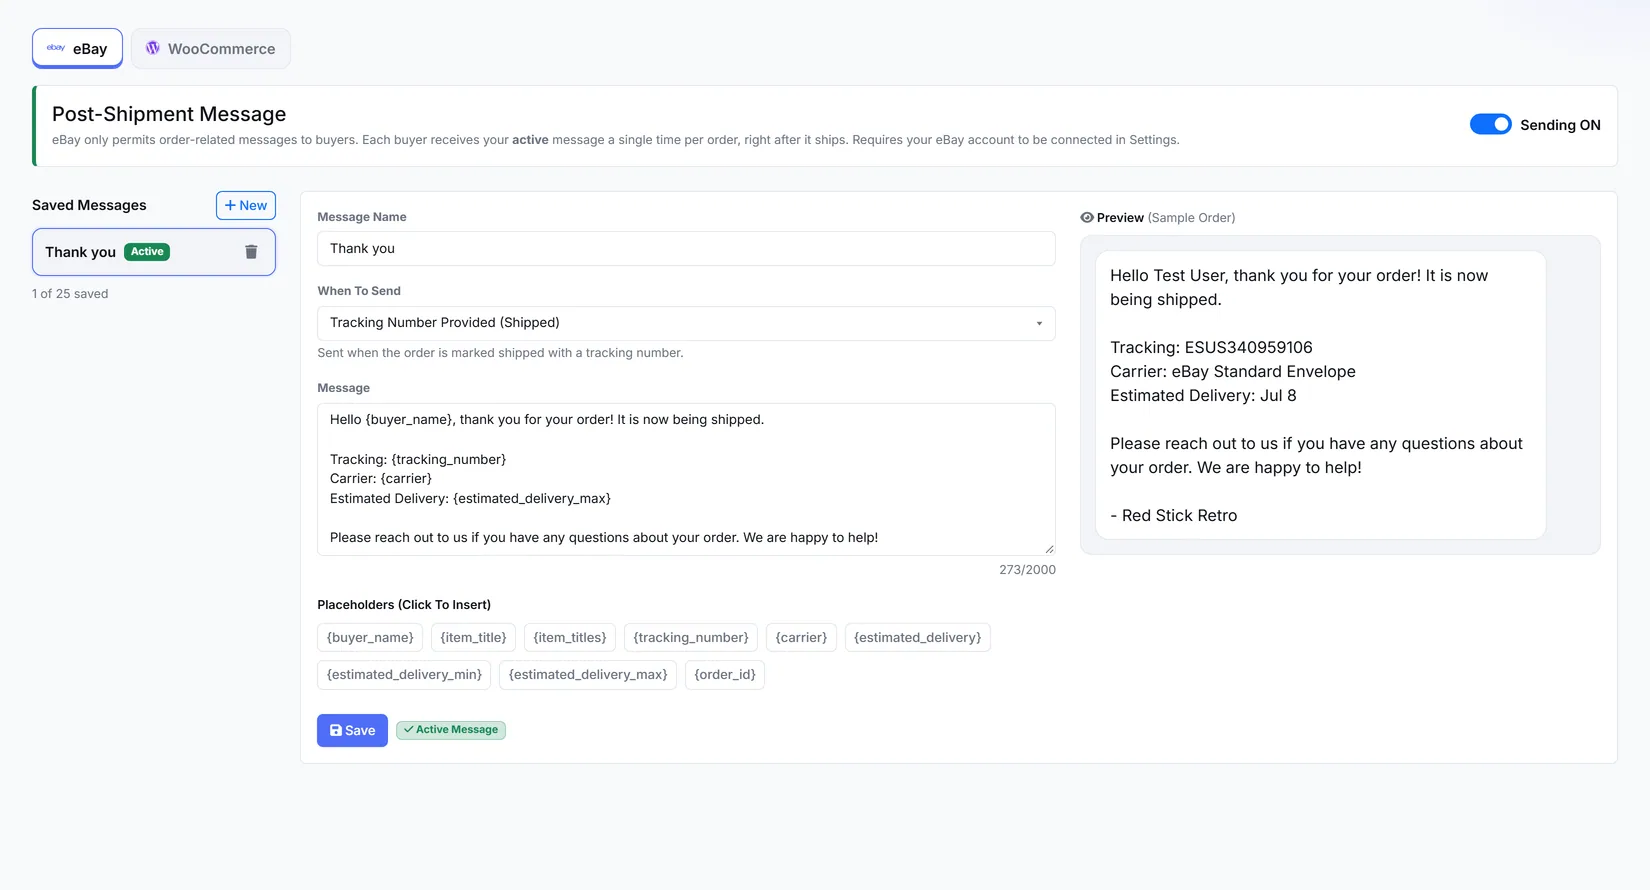This screenshot has height=890, width=1650.
Task: Insert the {estimated_delivery_max} placeholder
Action: coord(588,675)
